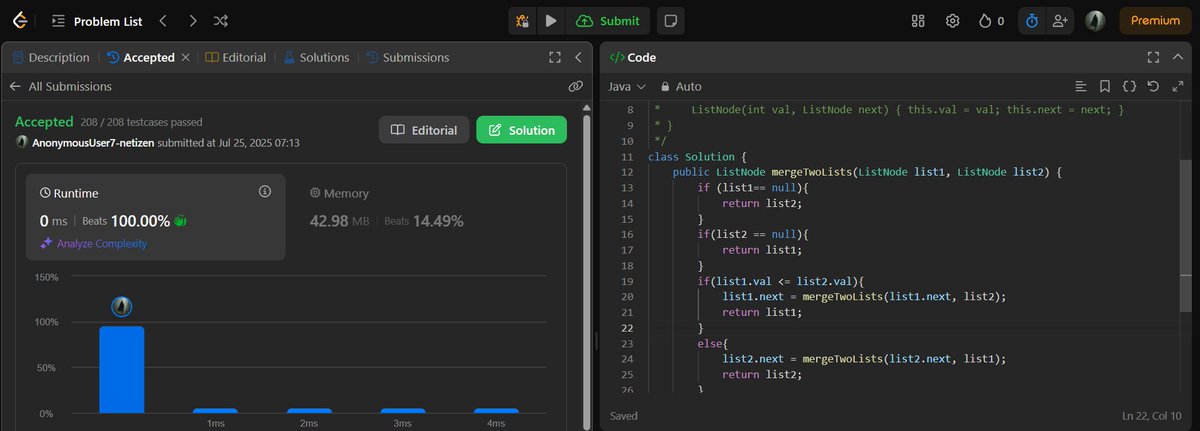Click line 24 assigning list2.next
Image resolution: width=1200 pixels, height=431 pixels.
pos(863,357)
